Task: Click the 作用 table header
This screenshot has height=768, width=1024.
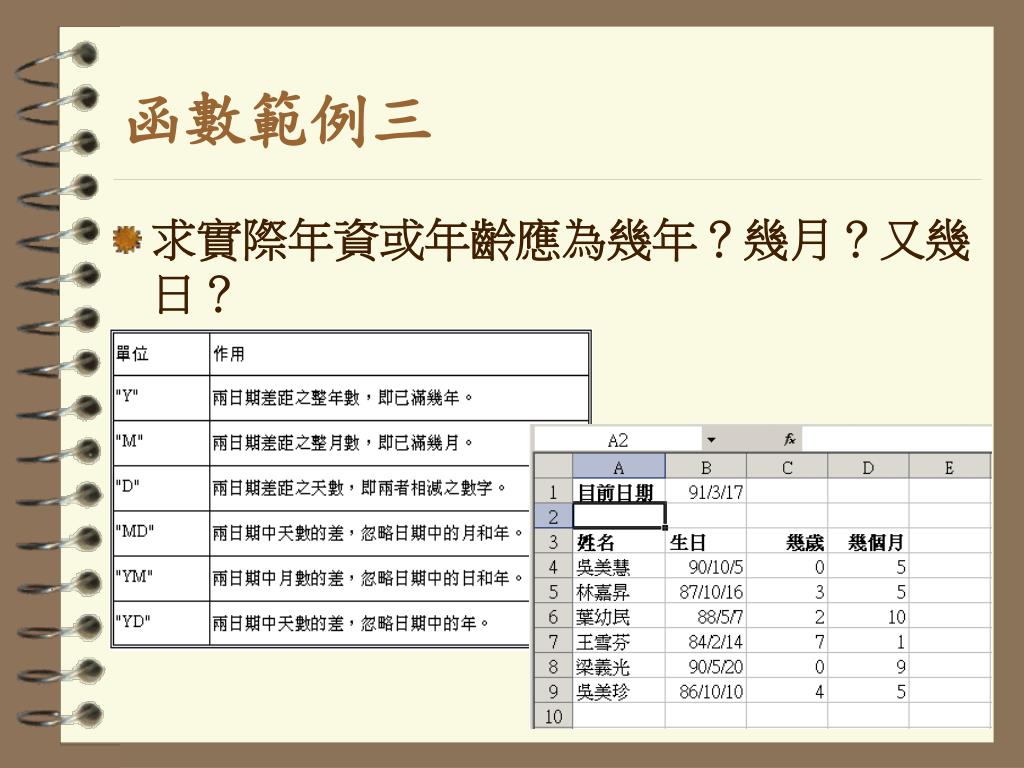Action: [399, 354]
